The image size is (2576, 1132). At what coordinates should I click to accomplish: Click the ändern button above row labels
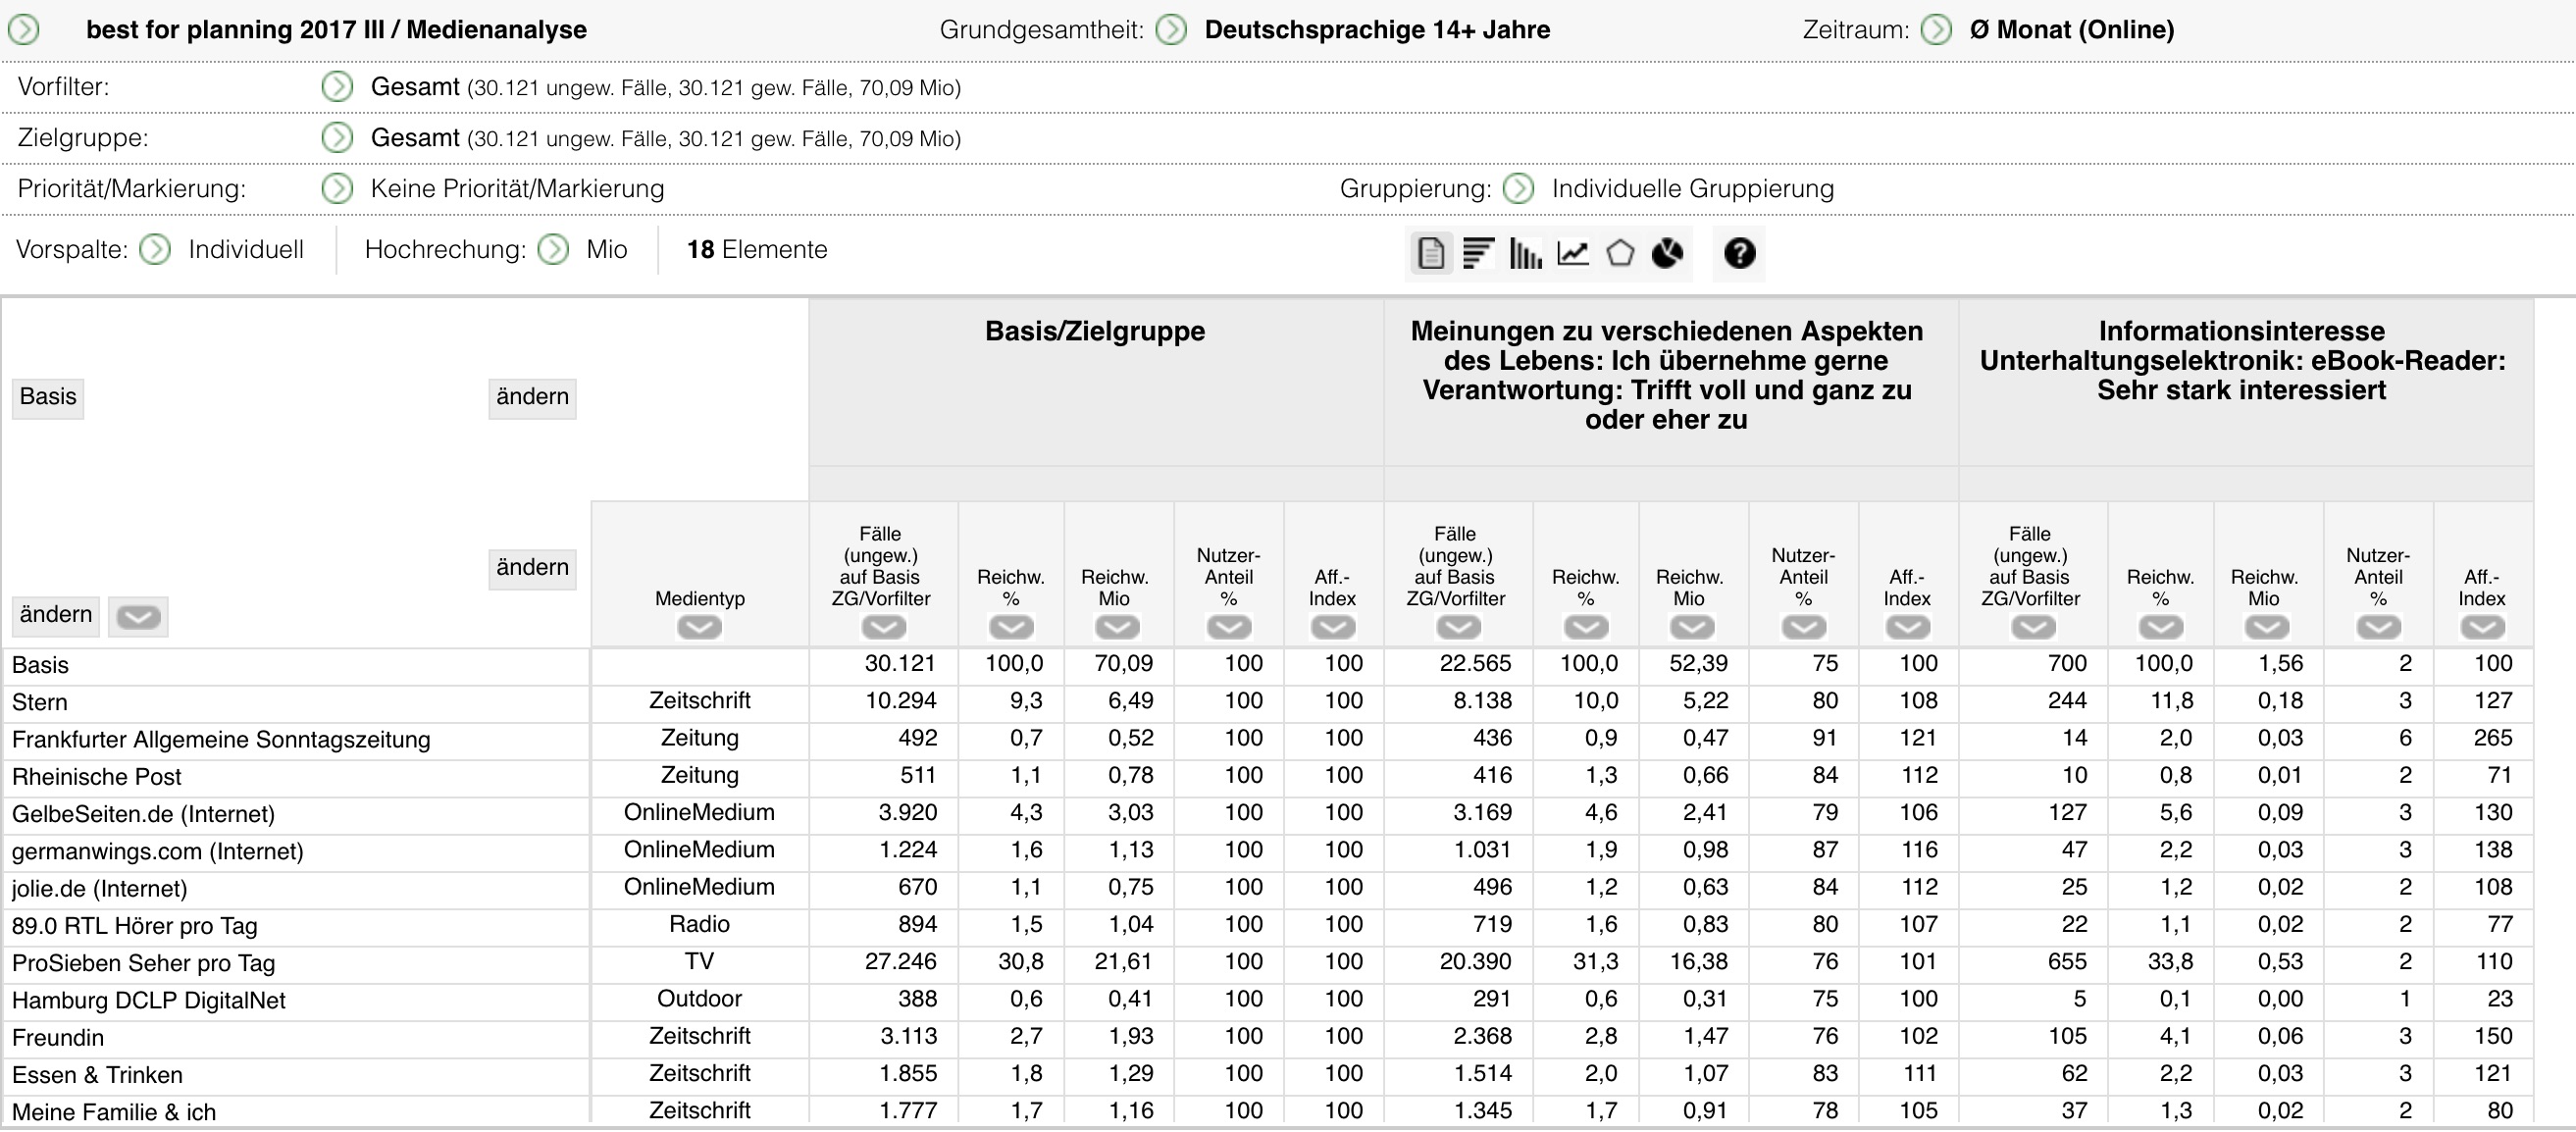[56, 615]
